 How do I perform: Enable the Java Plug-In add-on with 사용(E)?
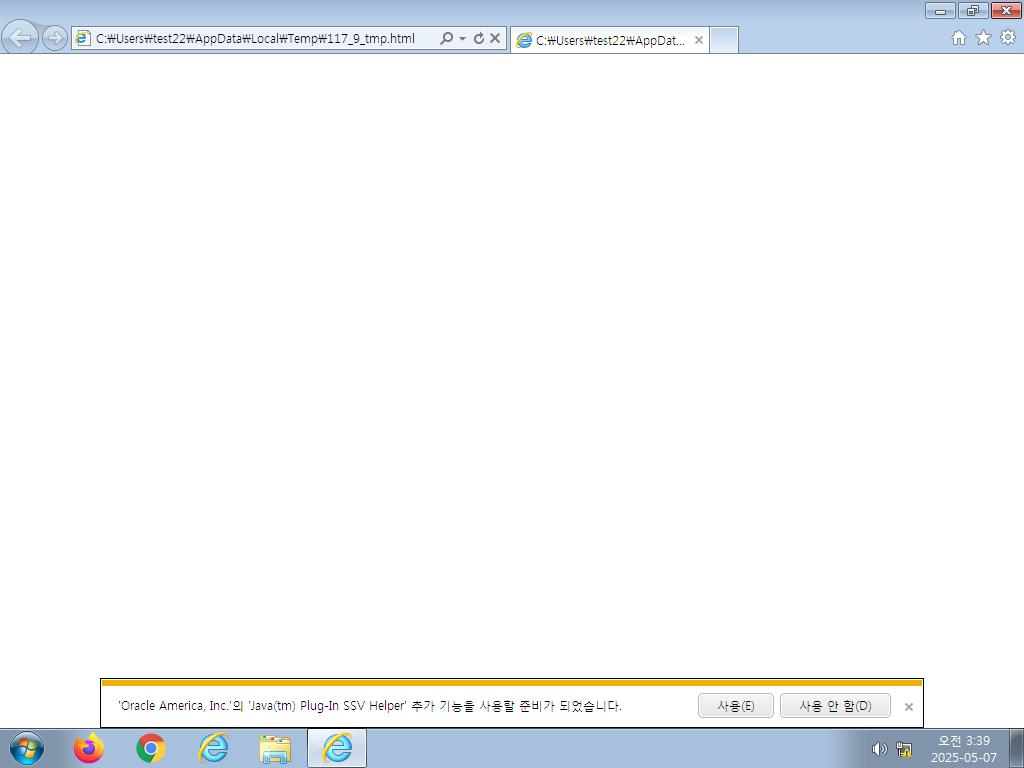[x=735, y=706]
